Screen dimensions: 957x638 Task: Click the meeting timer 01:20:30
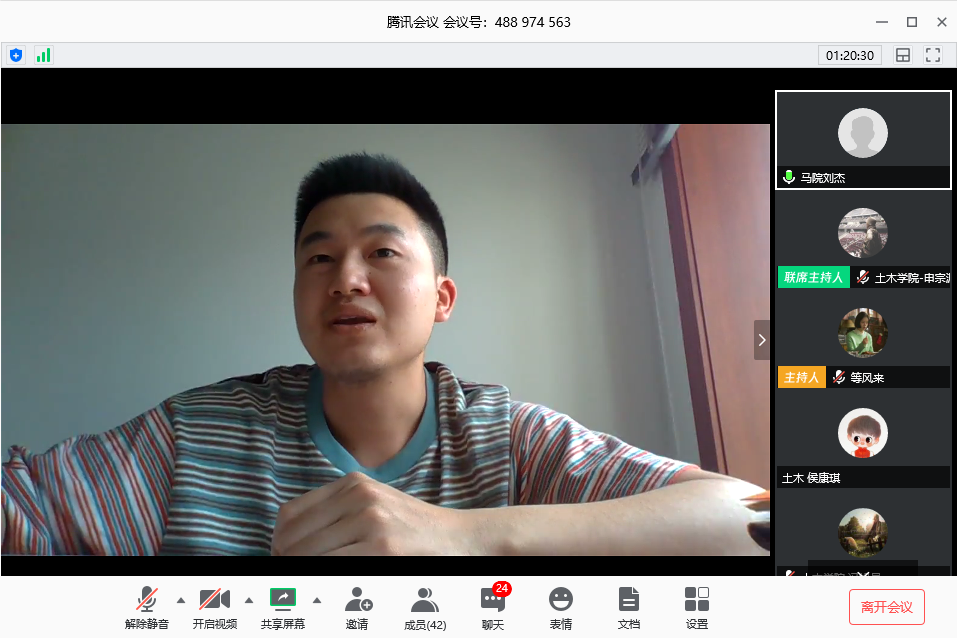click(850, 56)
